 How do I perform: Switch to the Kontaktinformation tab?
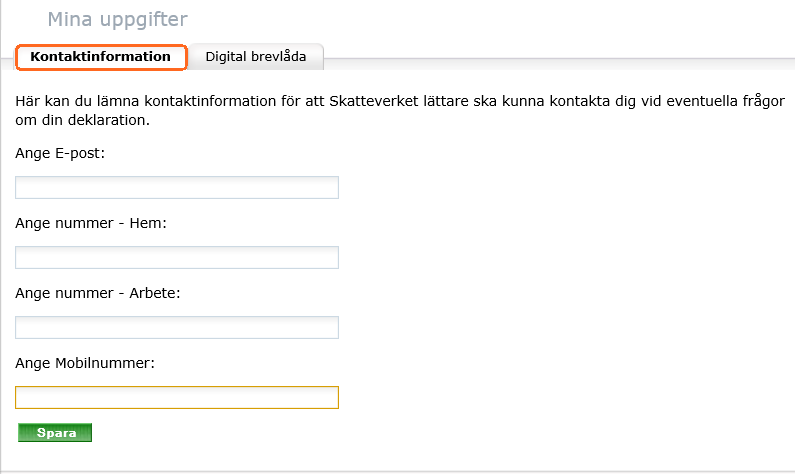click(101, 57)
